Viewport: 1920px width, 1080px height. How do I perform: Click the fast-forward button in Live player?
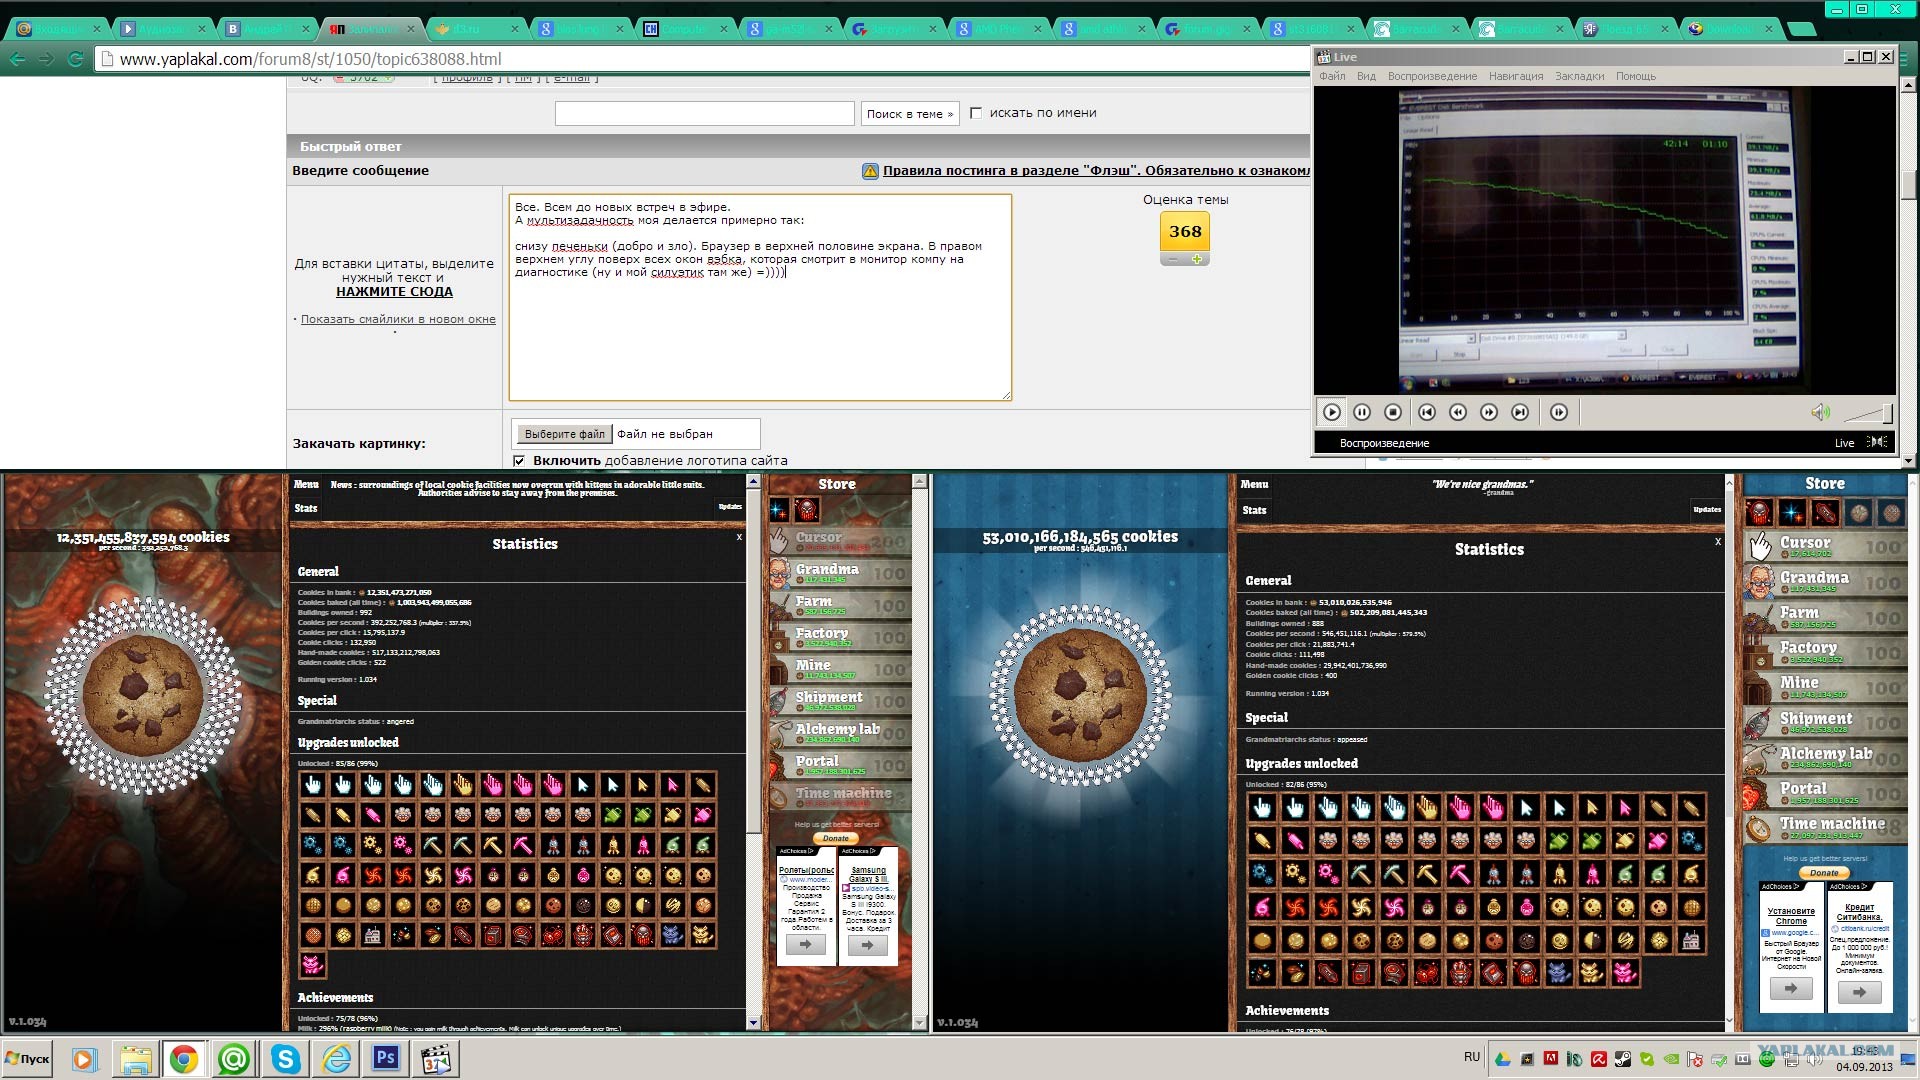[x=1489, y=412]
